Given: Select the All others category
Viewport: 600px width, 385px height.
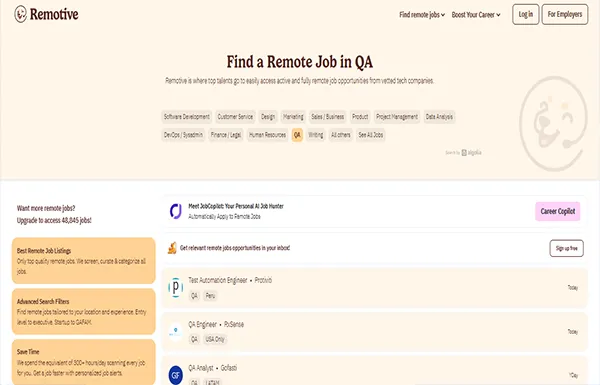Looking at the screenshot, I should [x=341, y=135].
